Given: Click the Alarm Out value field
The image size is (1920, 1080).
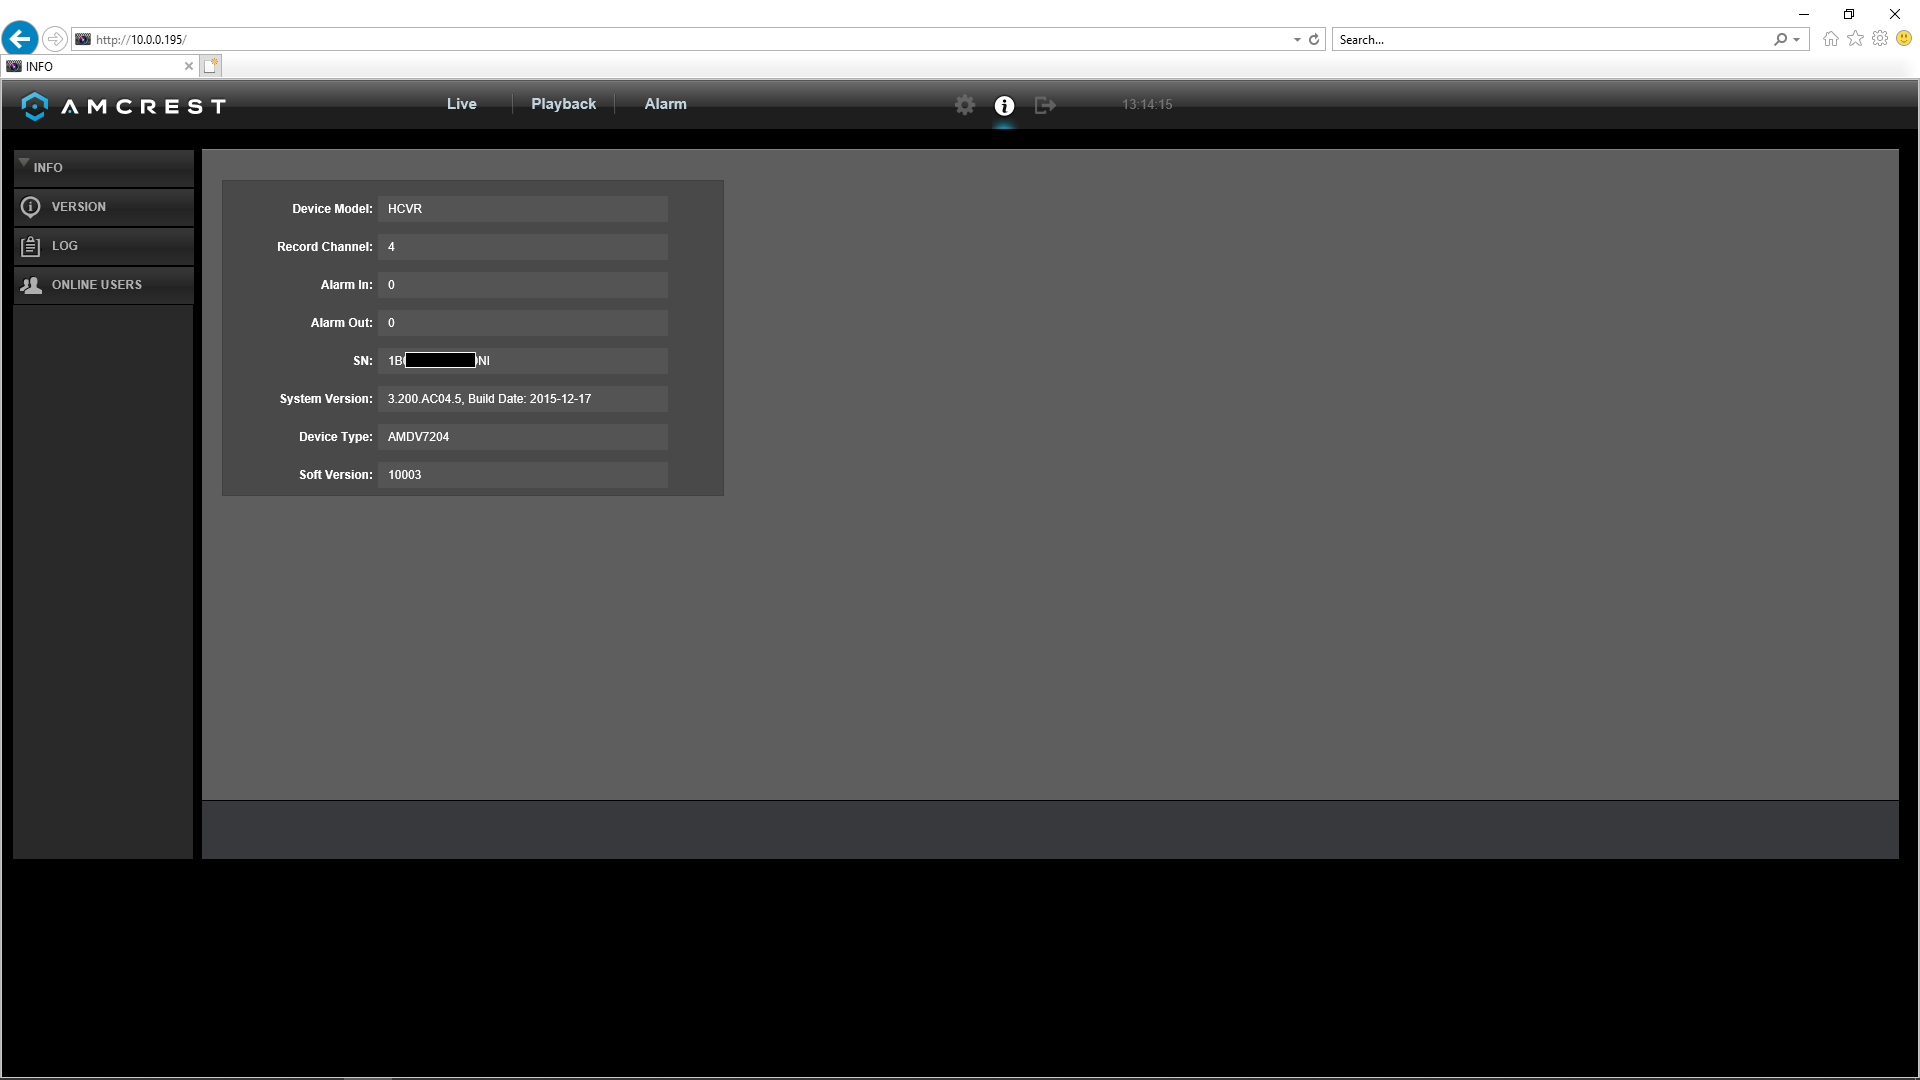Looking at the screenshot, I should [x=523, y=323].
